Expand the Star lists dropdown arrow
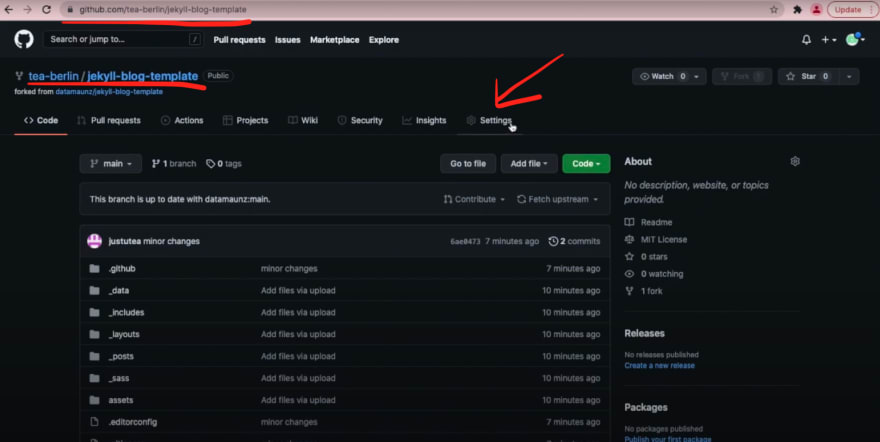880x442 pixels. [849, 76]
